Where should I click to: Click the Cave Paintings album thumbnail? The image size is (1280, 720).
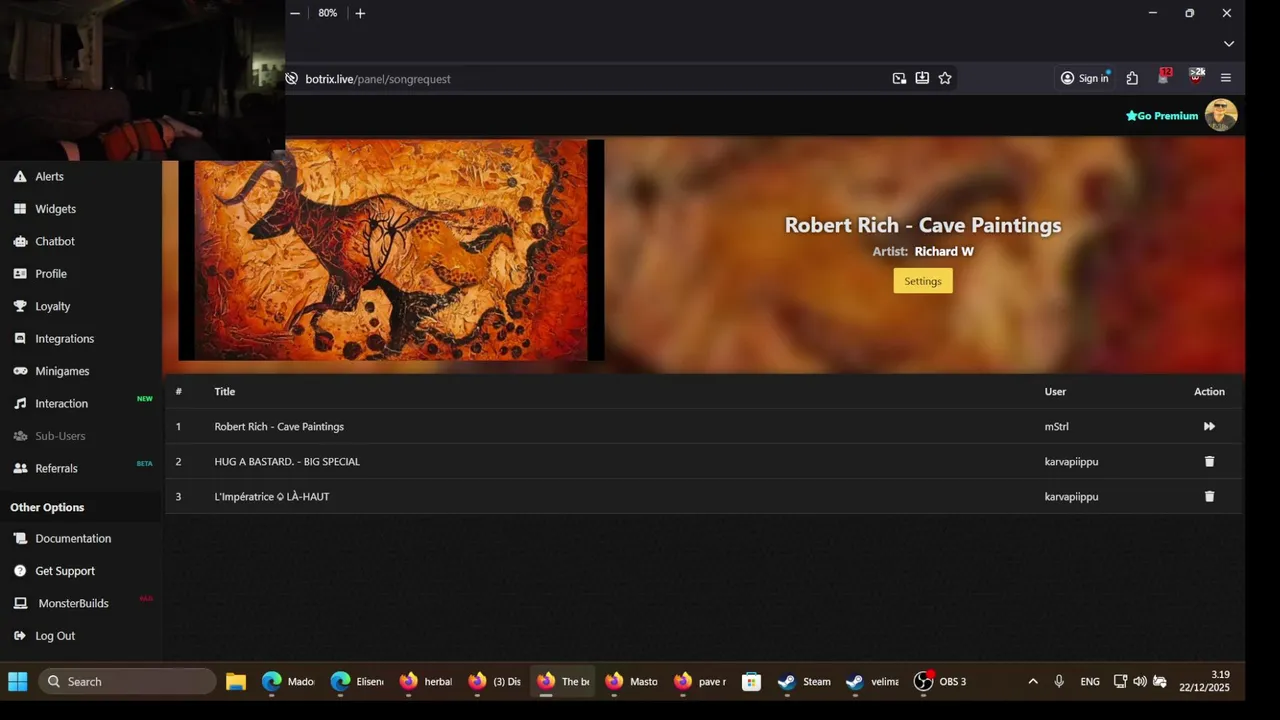click(391, 250)
